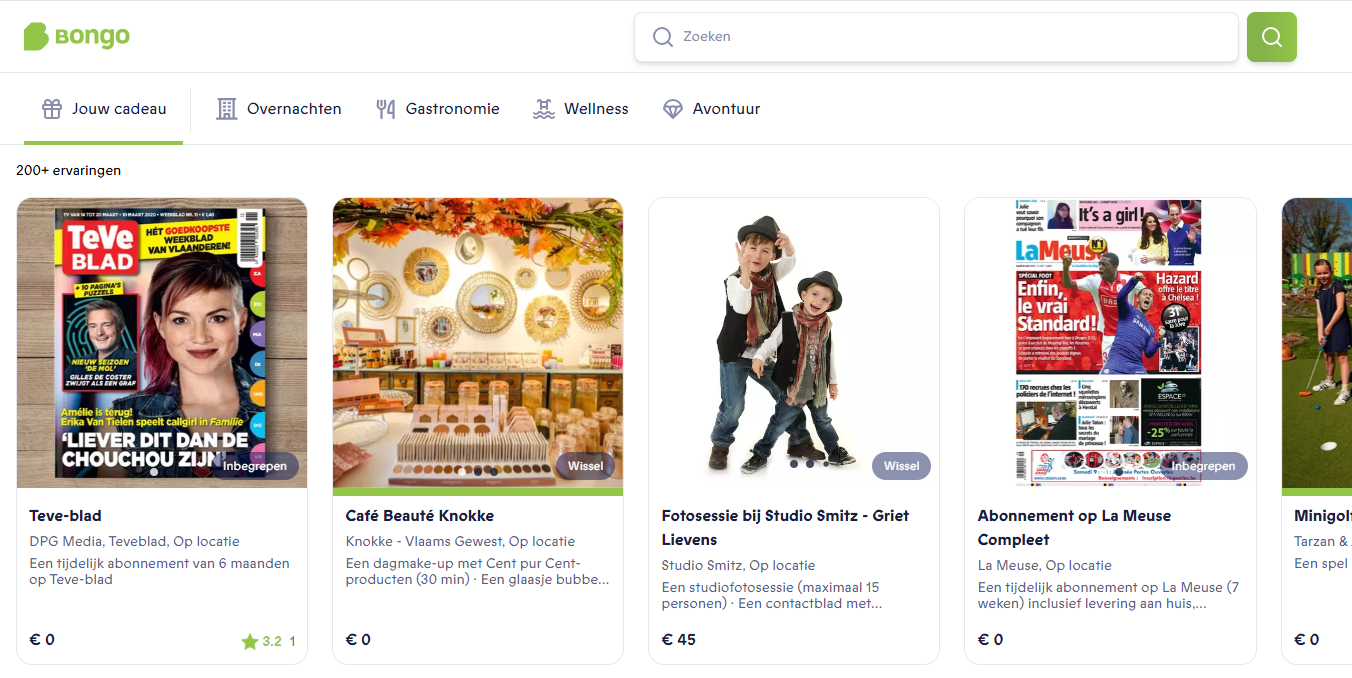Click the building icon beside Overnachten
The width and height of the screenshot is (1352, 678).
227,109
